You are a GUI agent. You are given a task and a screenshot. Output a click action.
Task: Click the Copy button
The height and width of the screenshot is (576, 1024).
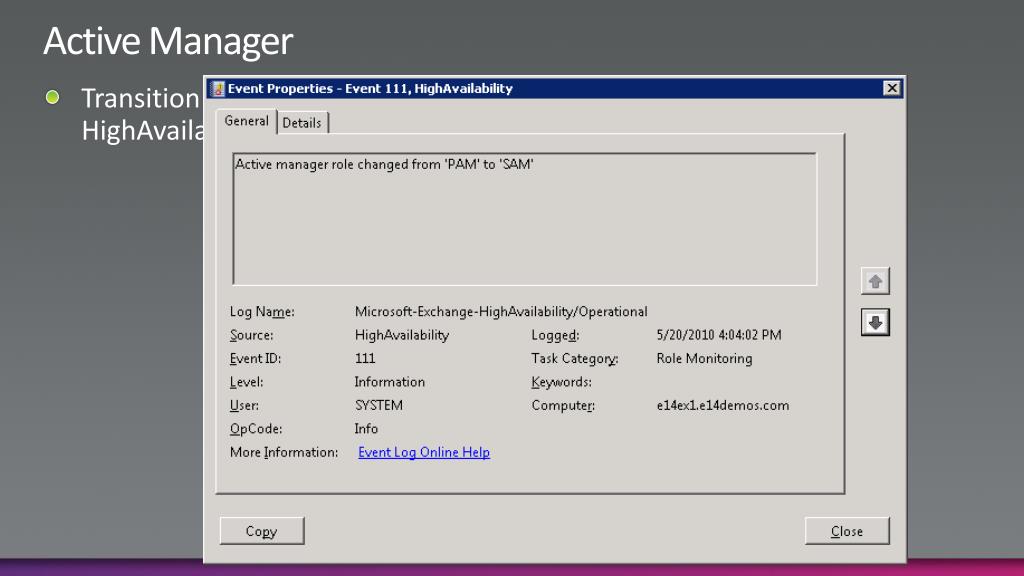click(262, 531)
